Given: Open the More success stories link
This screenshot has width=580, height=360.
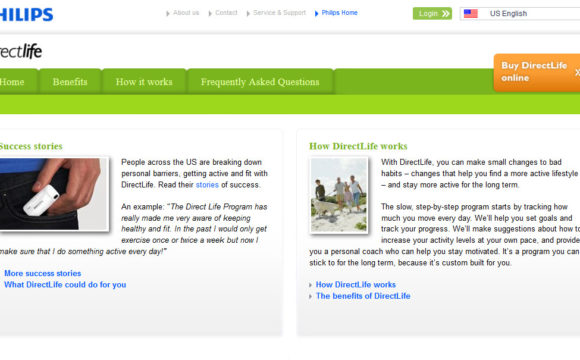Looking at the screenshot, I should click(x=43, y=273).
